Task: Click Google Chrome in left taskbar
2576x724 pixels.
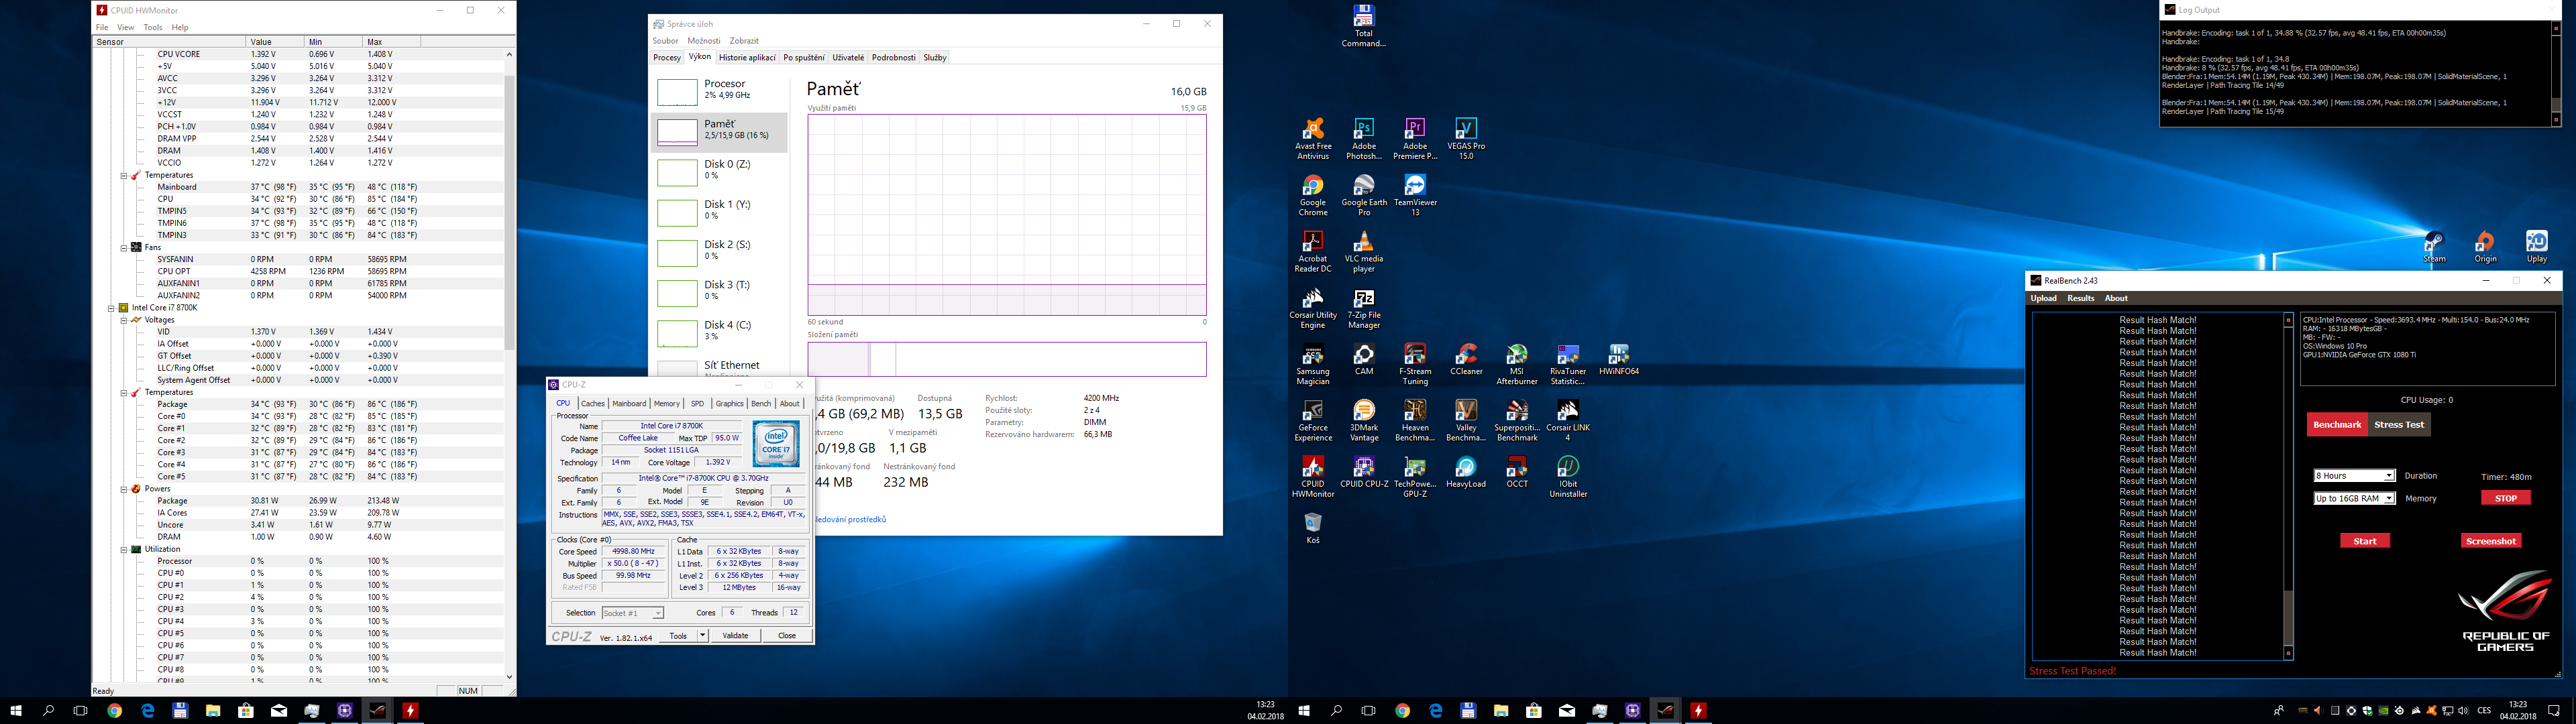Action: point(115,711)
